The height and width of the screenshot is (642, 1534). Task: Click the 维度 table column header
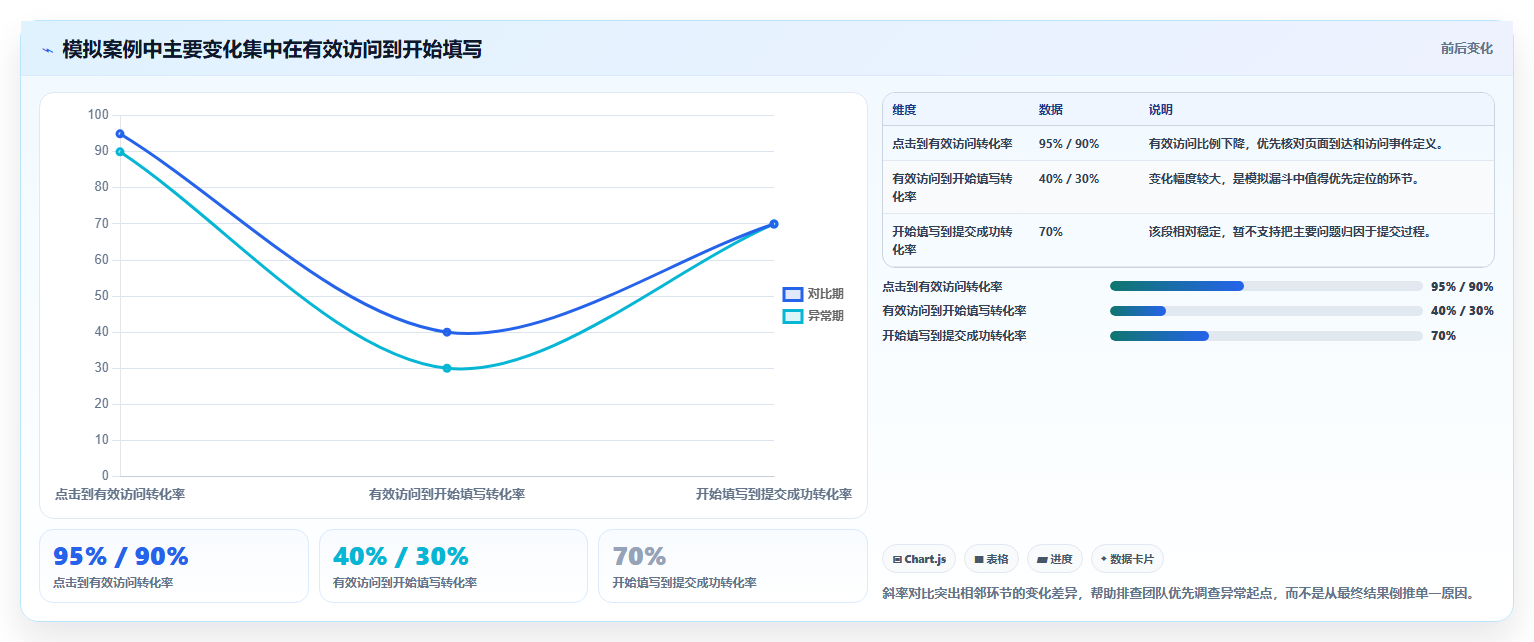click(x=904, y=110)
